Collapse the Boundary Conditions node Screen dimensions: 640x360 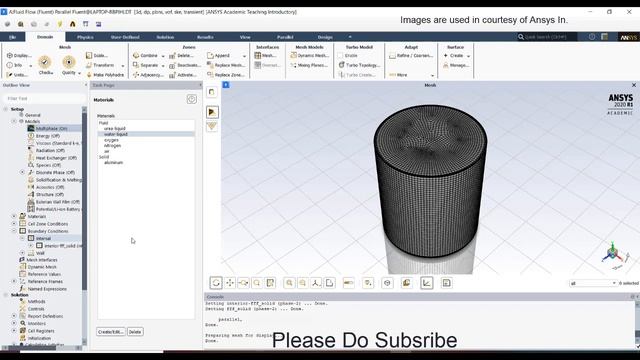click(x=14, y=231)
